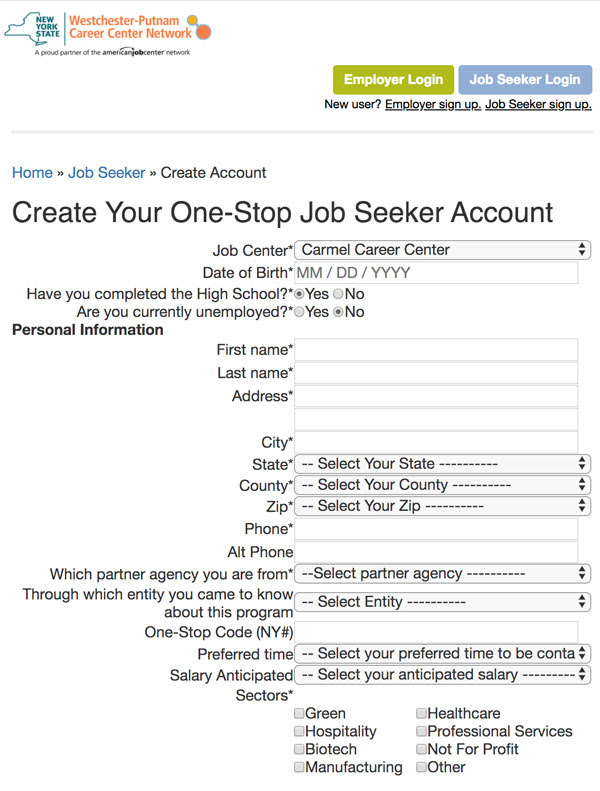Expand the Select Your County dropdown
Screen dimensions: 600x791
coord(443,485)
